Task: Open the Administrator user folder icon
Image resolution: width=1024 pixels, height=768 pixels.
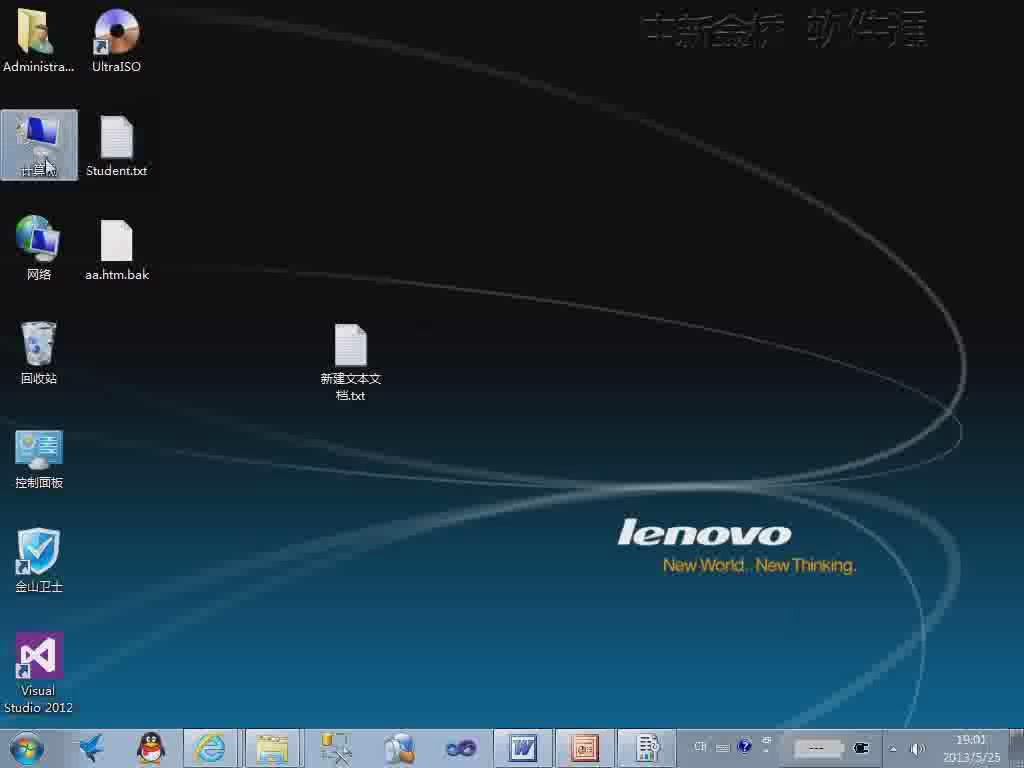Action: 37,39
